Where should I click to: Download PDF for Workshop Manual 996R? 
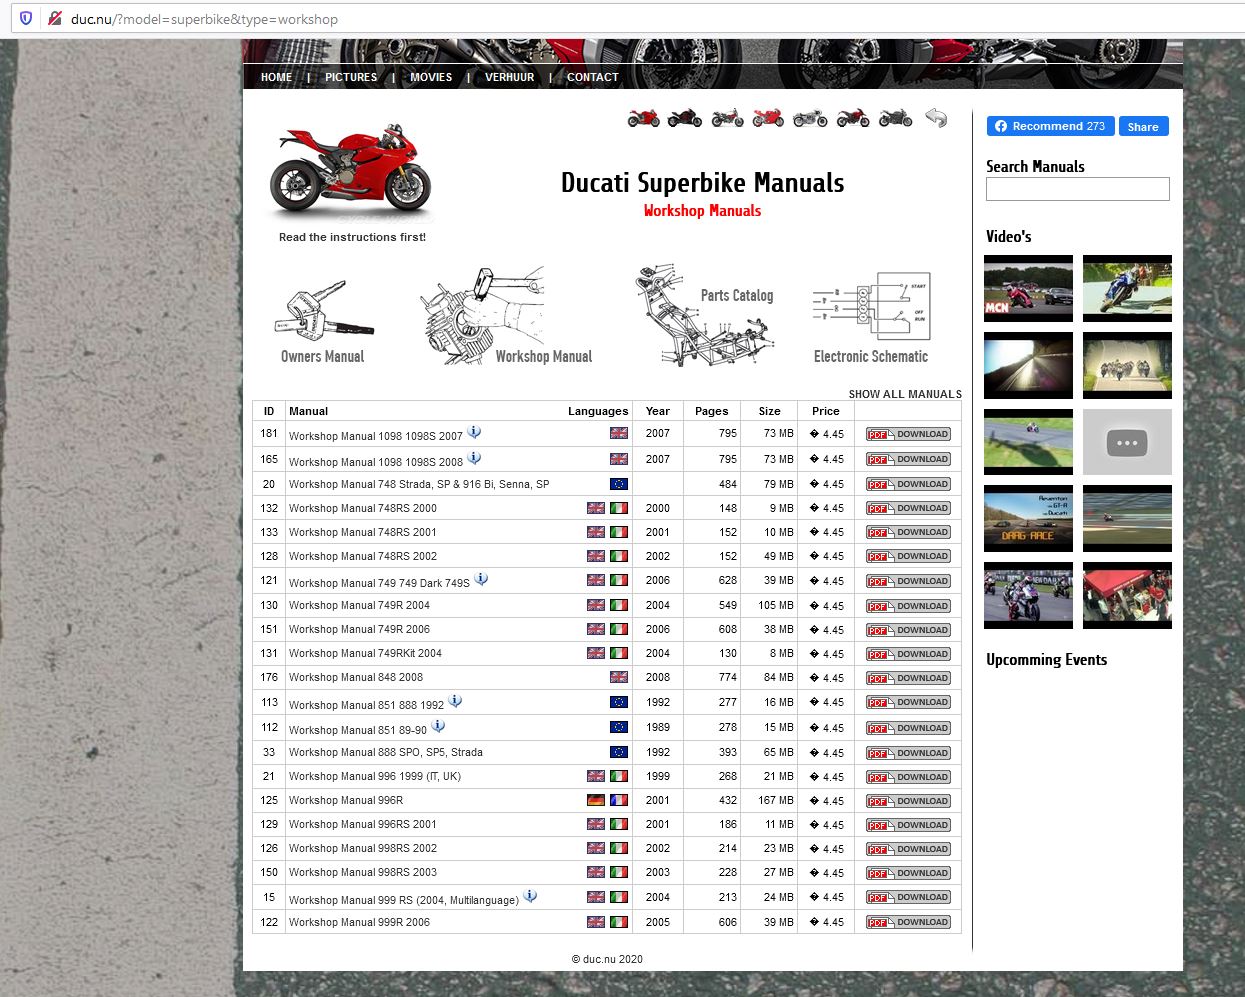click(x=908, y=801)
